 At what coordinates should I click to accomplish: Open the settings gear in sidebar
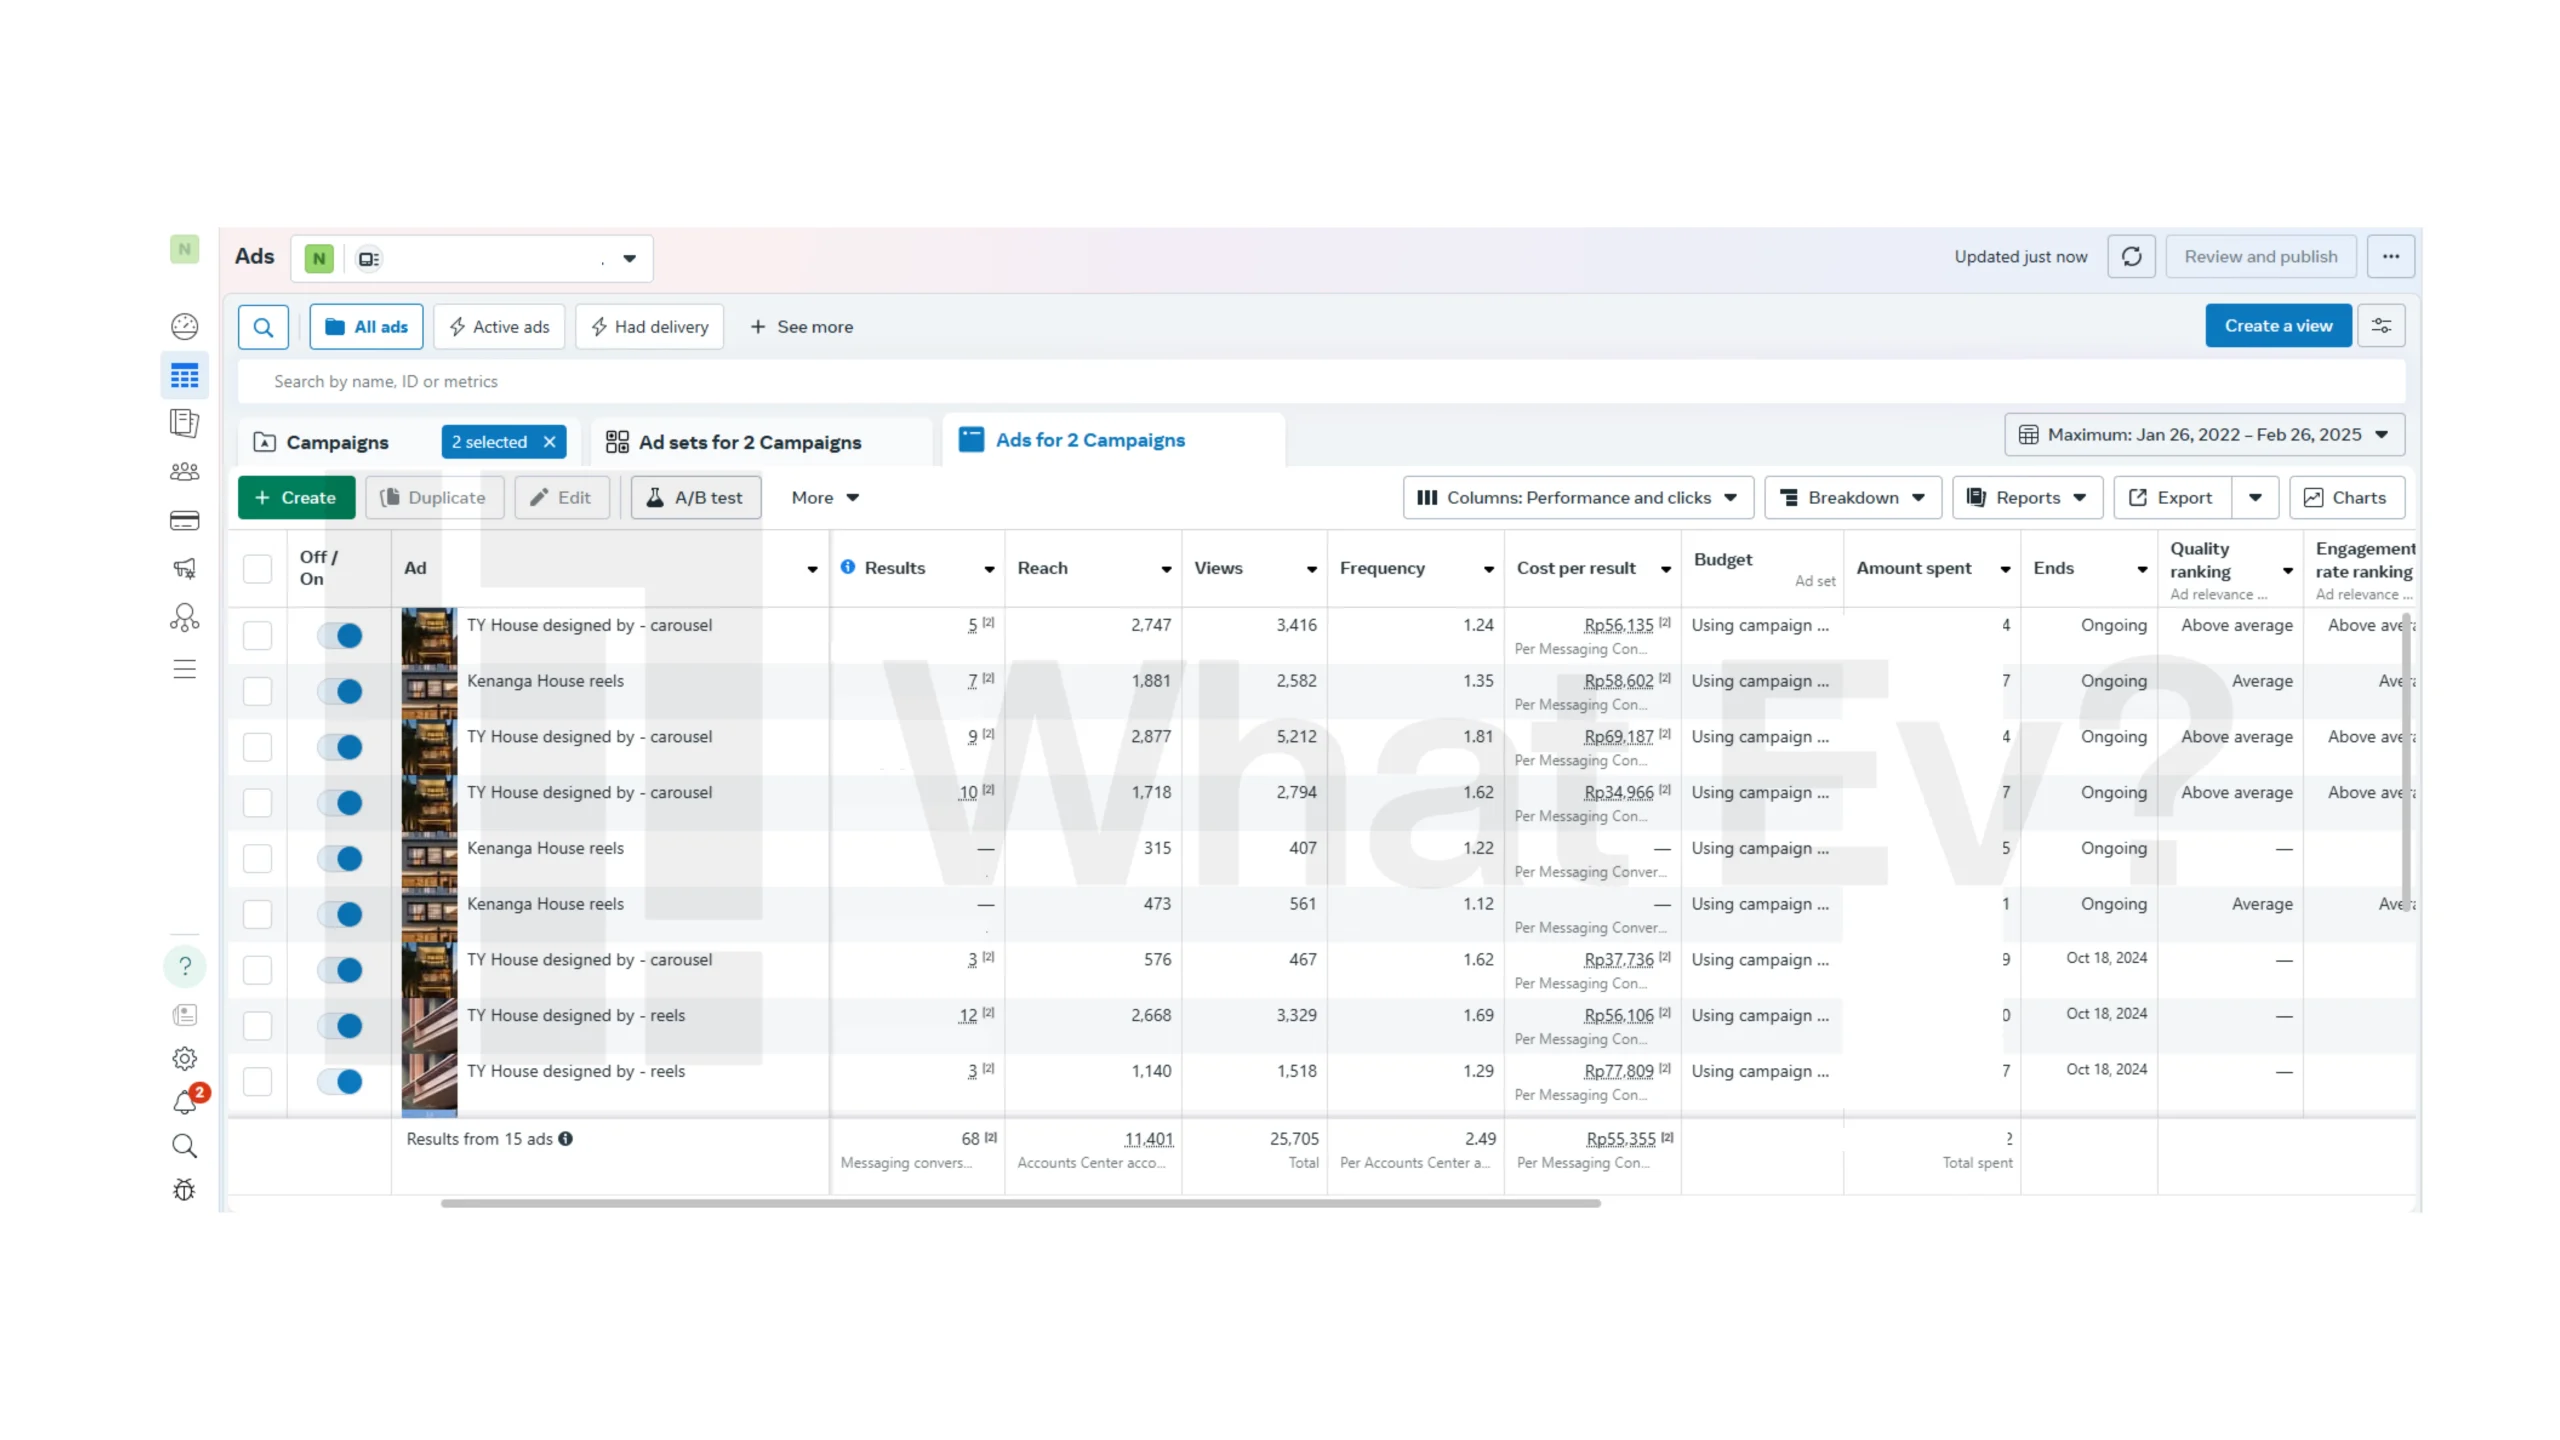click(x=185, y=1058)
